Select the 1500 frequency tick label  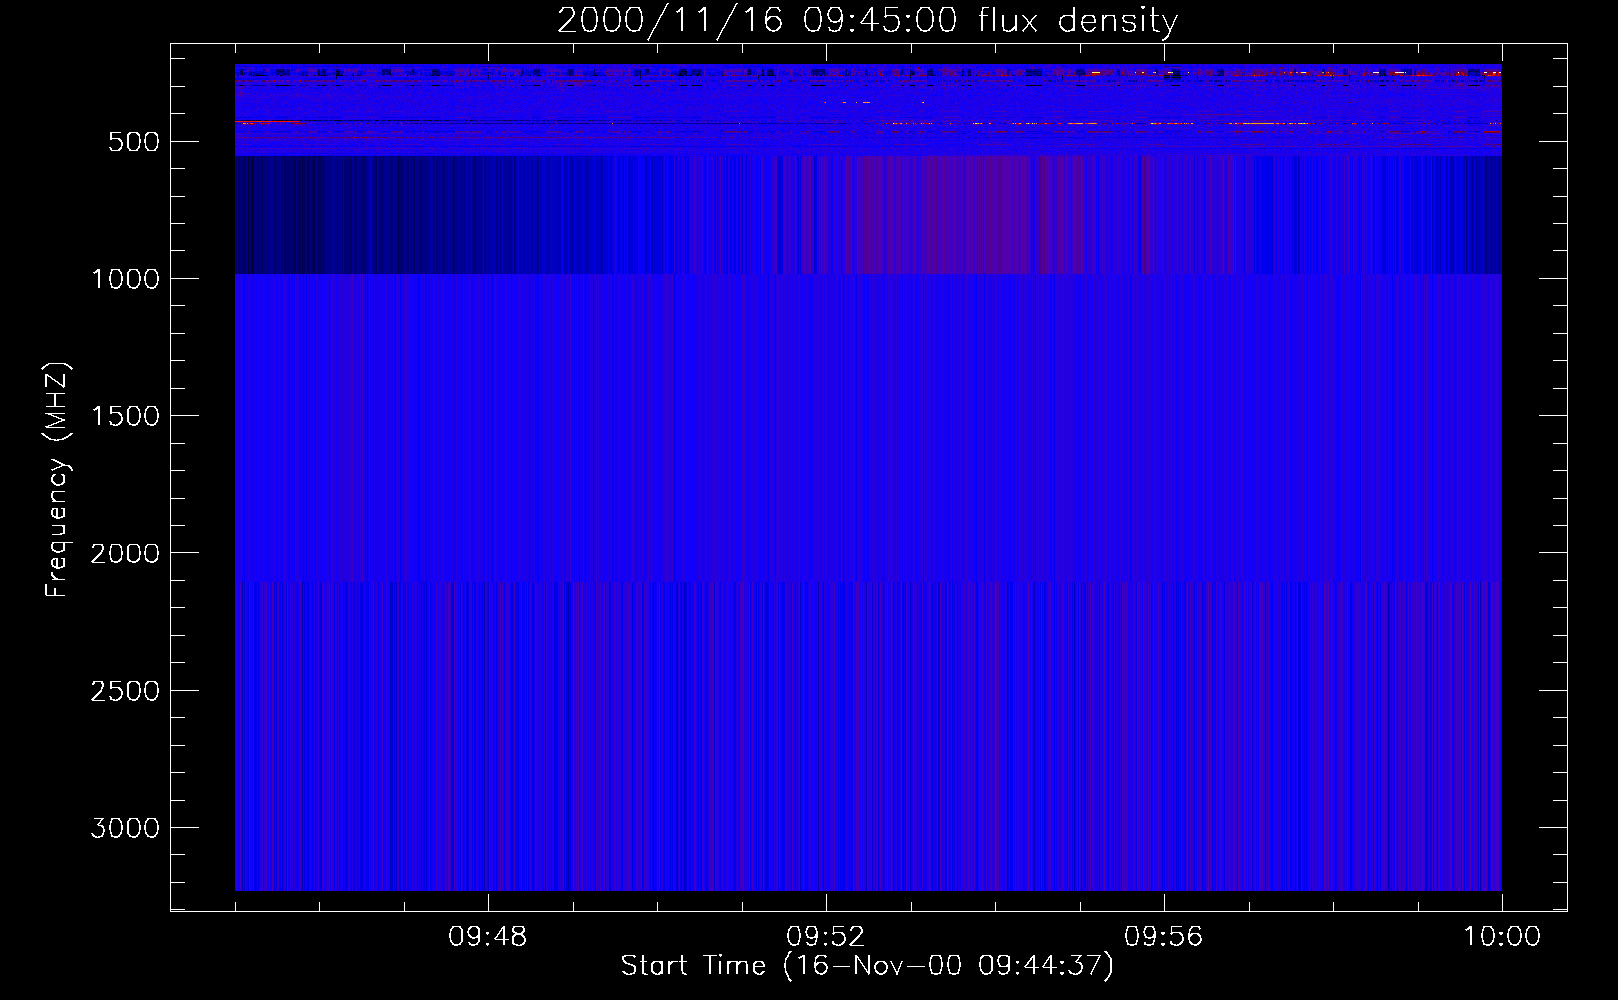125,416
